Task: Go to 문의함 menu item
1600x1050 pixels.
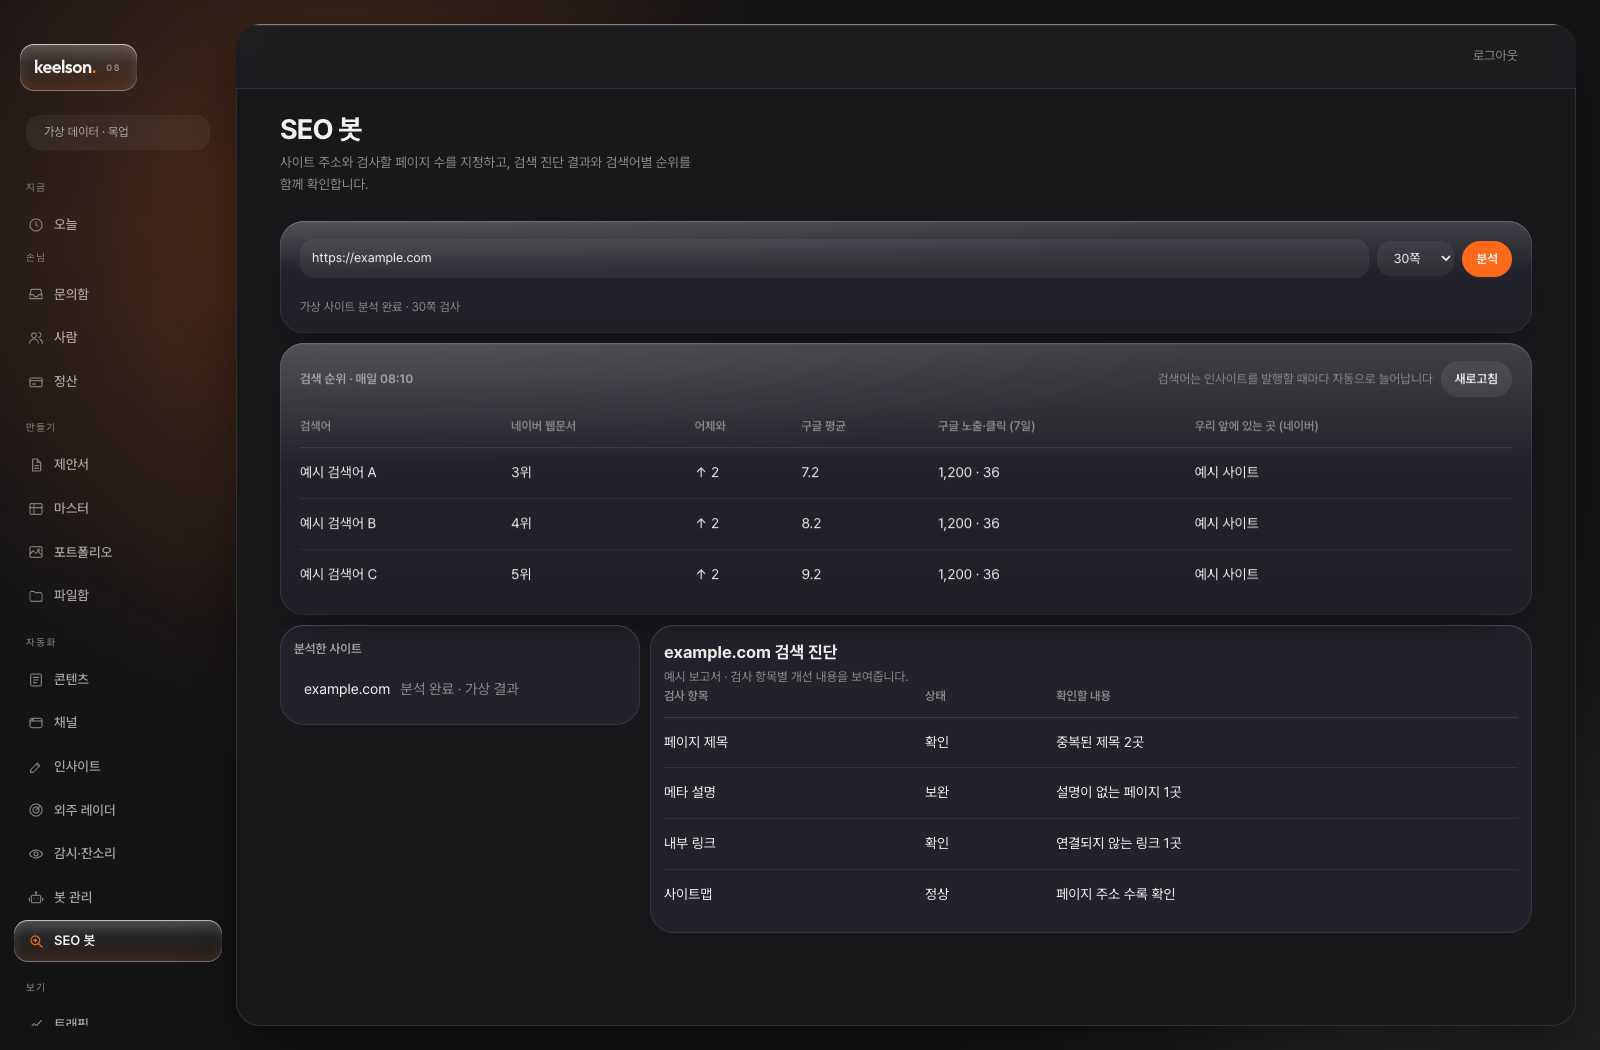Action: point(118,294)
